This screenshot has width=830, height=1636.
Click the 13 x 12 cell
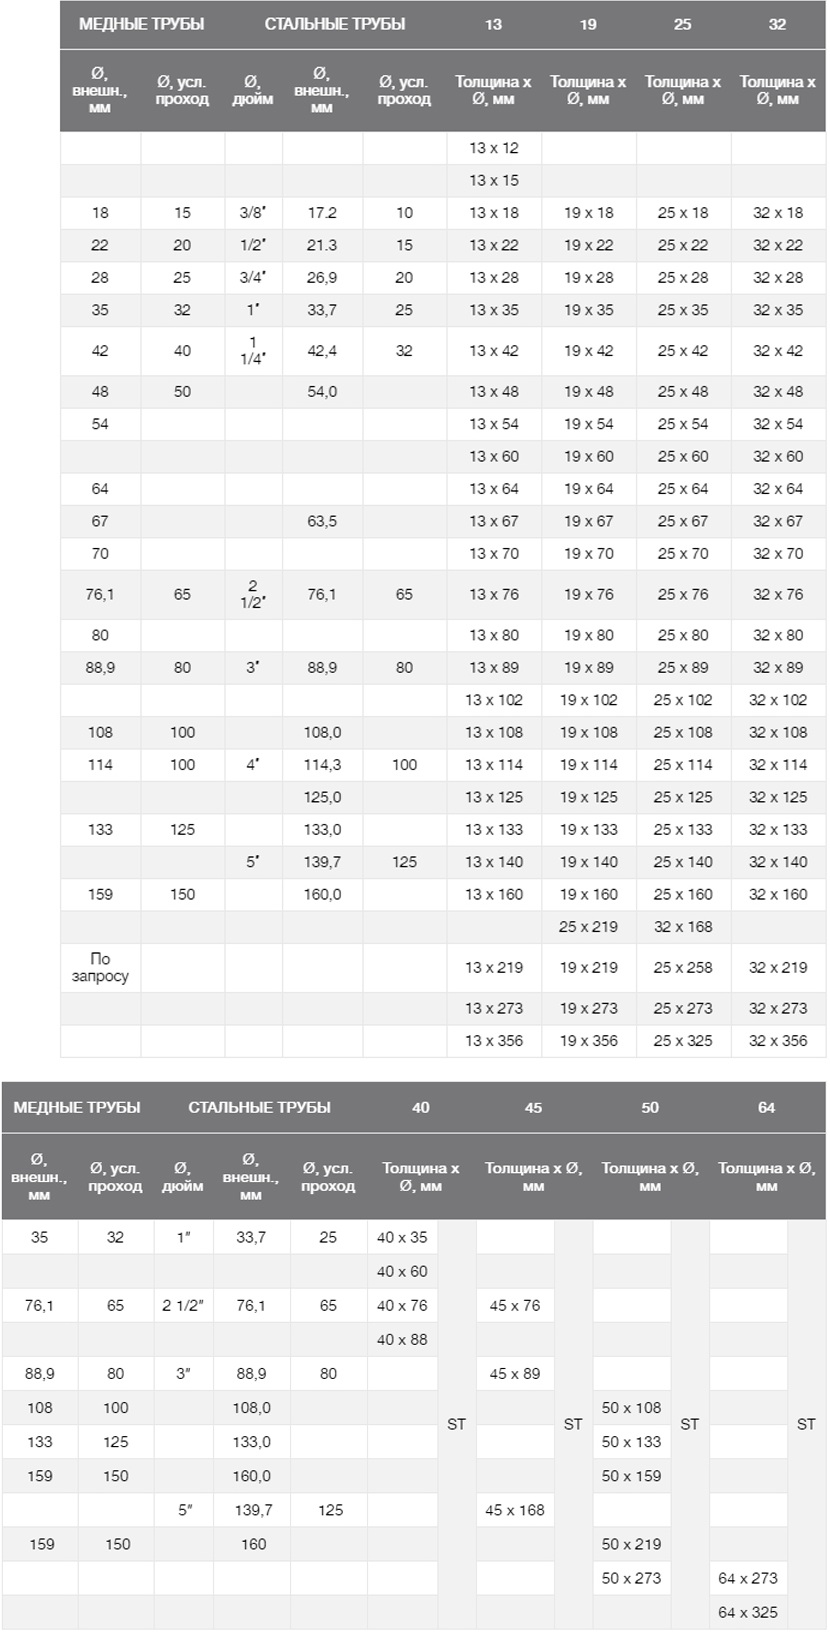(494, 148)
